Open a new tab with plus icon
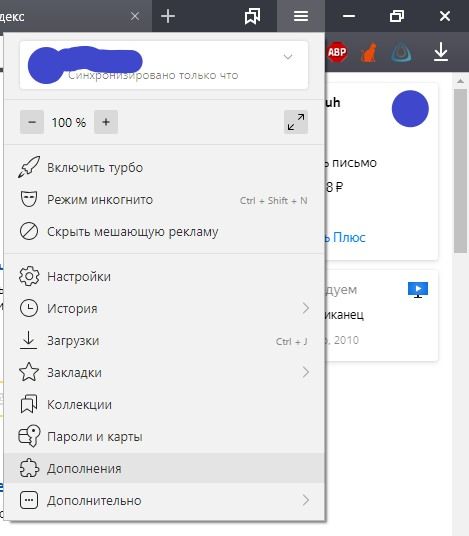469x536 pixels. click(168, 16)
